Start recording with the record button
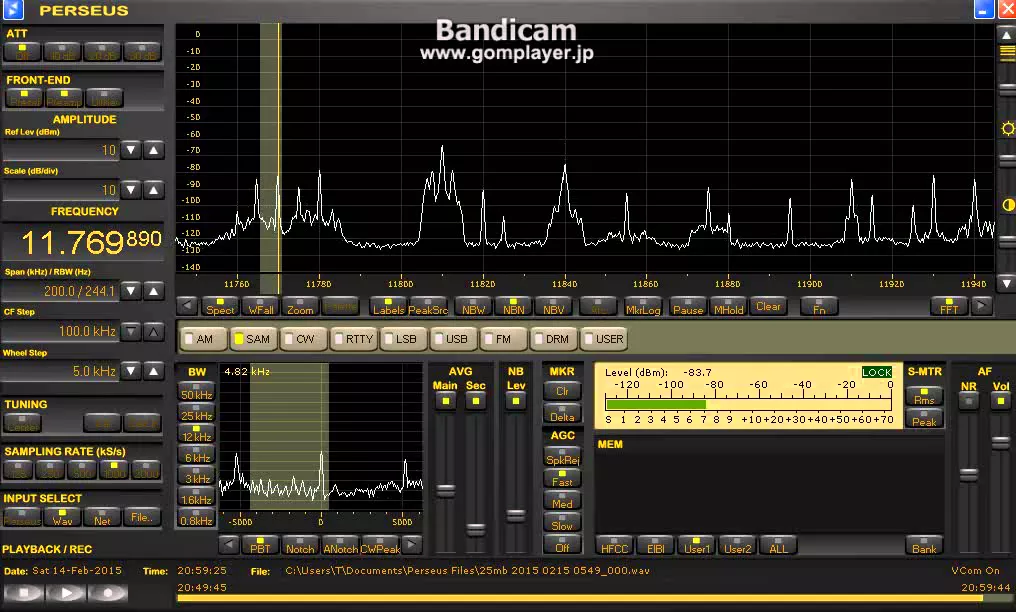 (108, 593)
